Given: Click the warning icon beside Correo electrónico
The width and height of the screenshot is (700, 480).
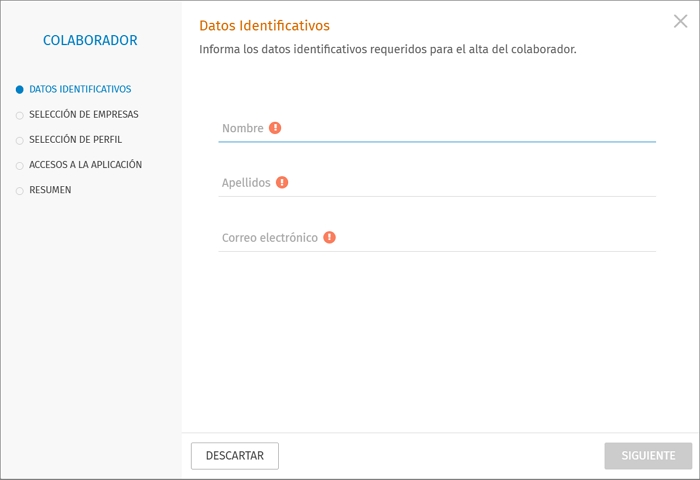Looking at the screenshot, I should point(329,238).
